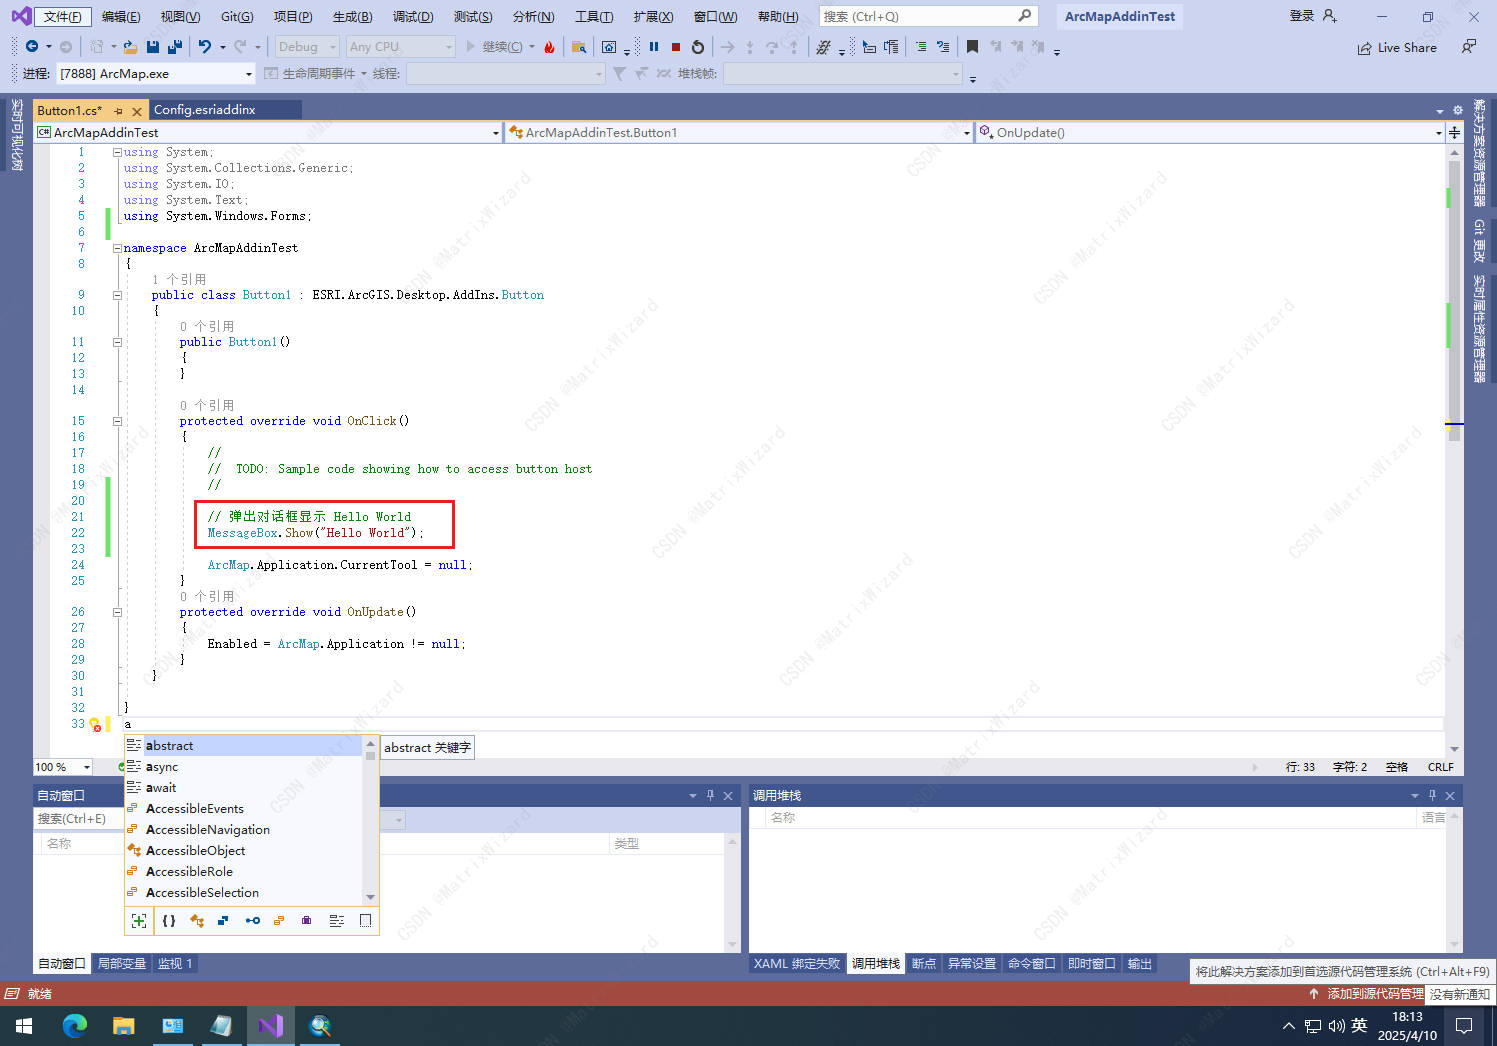1497x1046 pixels.
Task: Open the ArcMapAddinTest.Button1 class dropdown
Action: [x=739, y=132]
